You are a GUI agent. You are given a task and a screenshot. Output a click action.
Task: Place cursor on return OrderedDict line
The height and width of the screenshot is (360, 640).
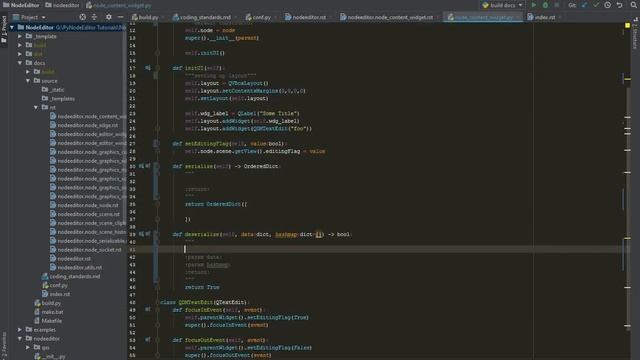[x=216, y=204]
